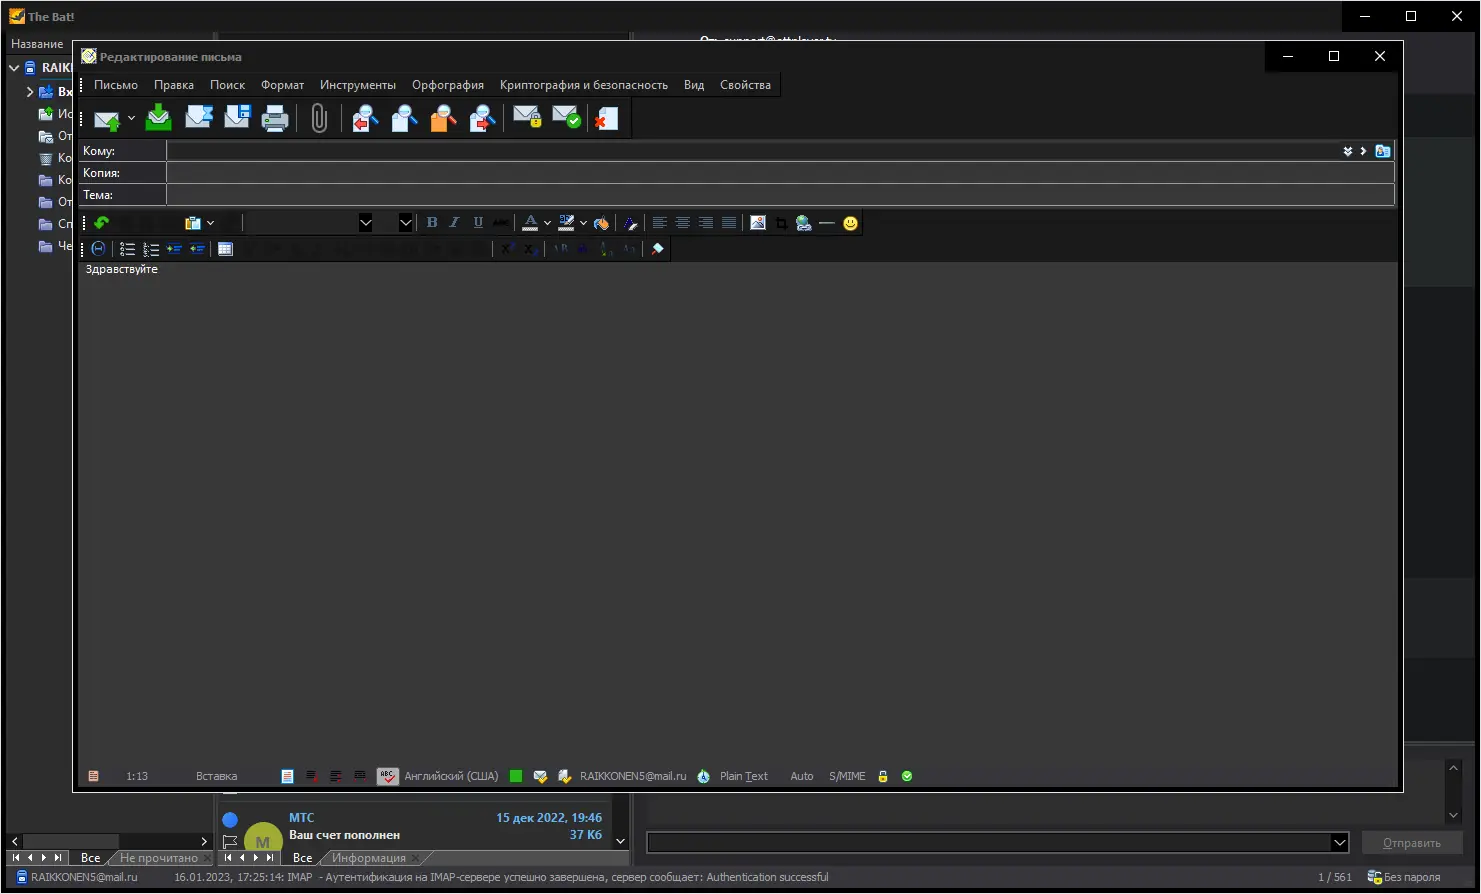1481x894 pixels.
Task: Click the bulleted list icon
Action: (x=128, y=249)
